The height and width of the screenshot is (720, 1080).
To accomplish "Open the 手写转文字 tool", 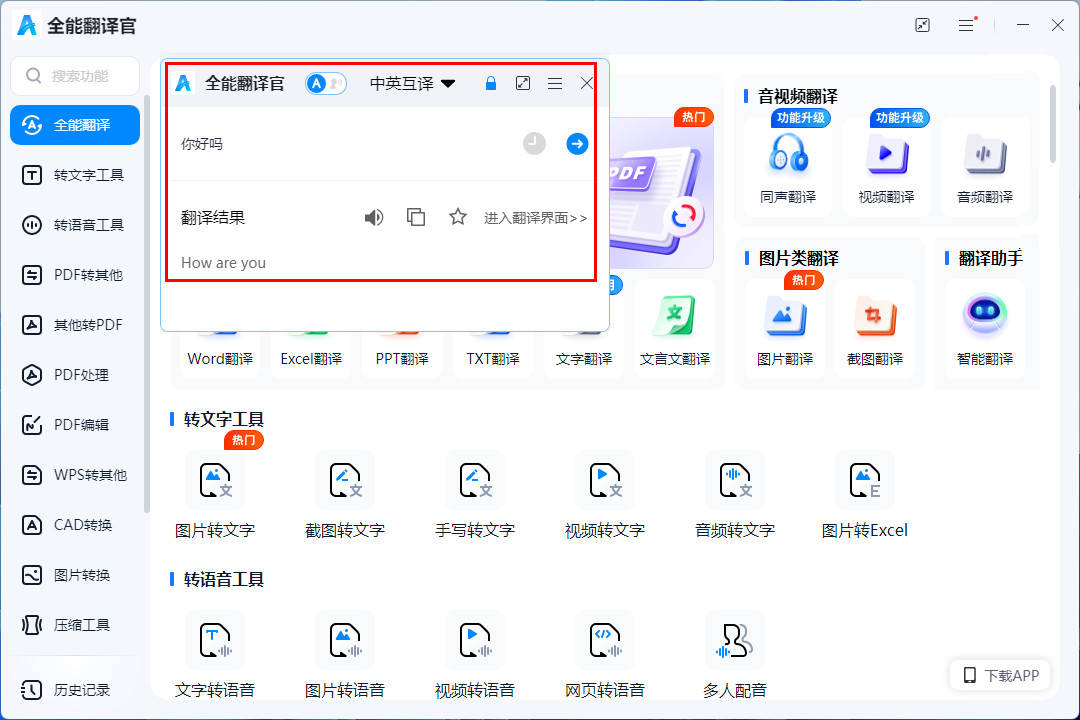I will 475,495.
